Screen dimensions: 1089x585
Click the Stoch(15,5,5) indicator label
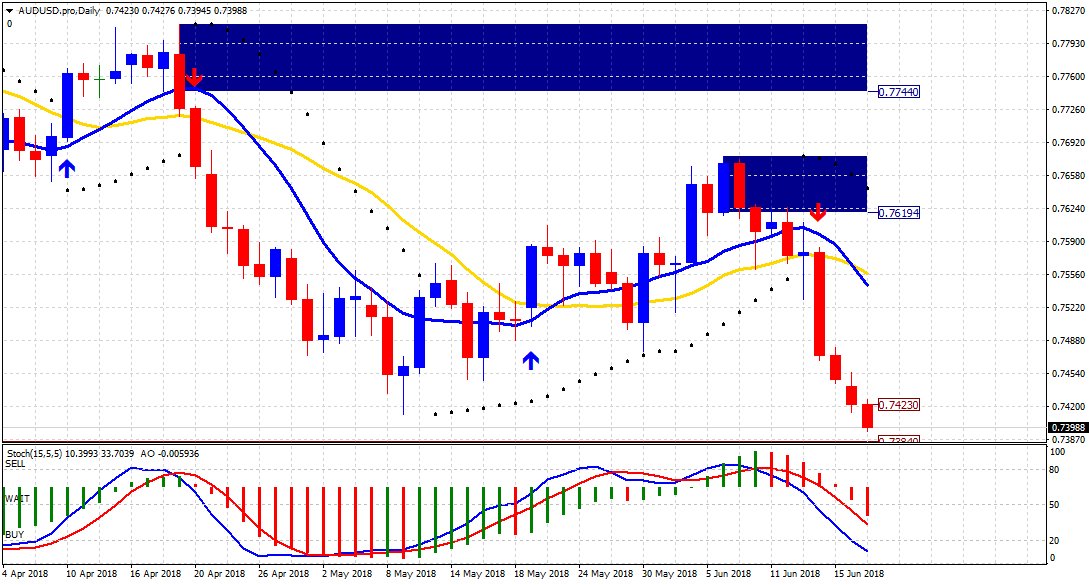click(x=34, y=454)
